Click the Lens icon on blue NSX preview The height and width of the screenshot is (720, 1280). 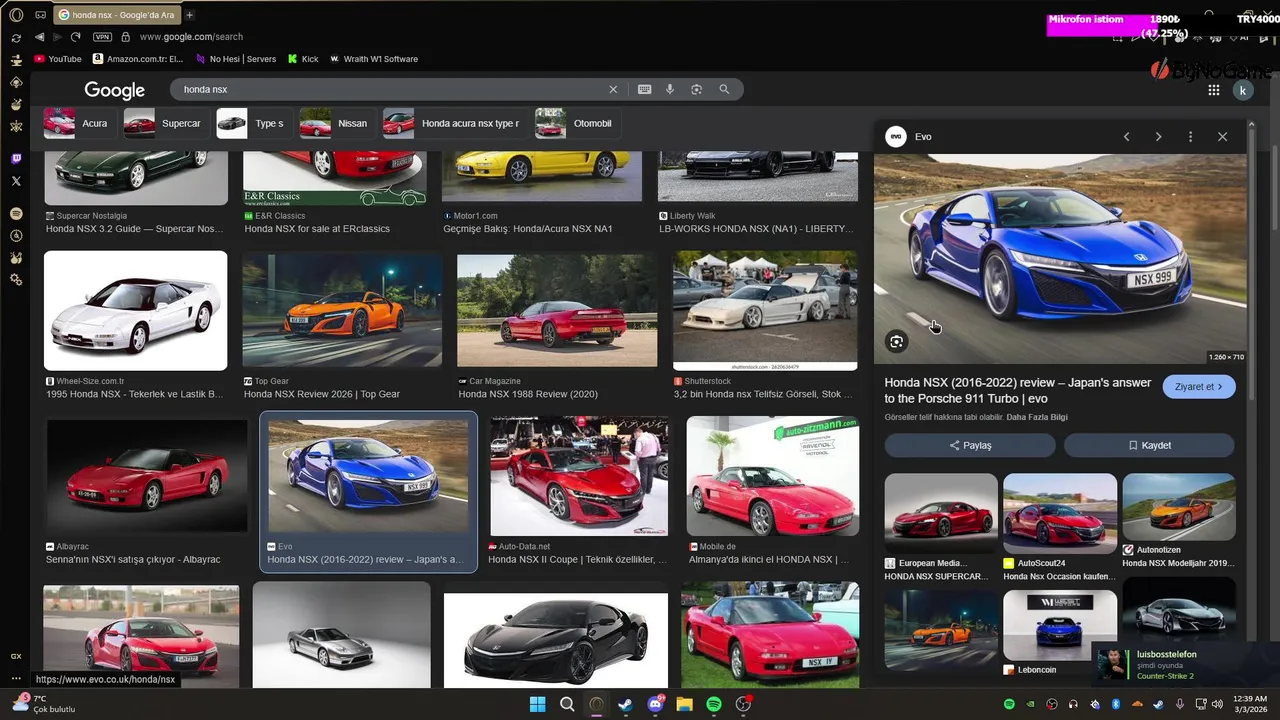coord(896,342)
